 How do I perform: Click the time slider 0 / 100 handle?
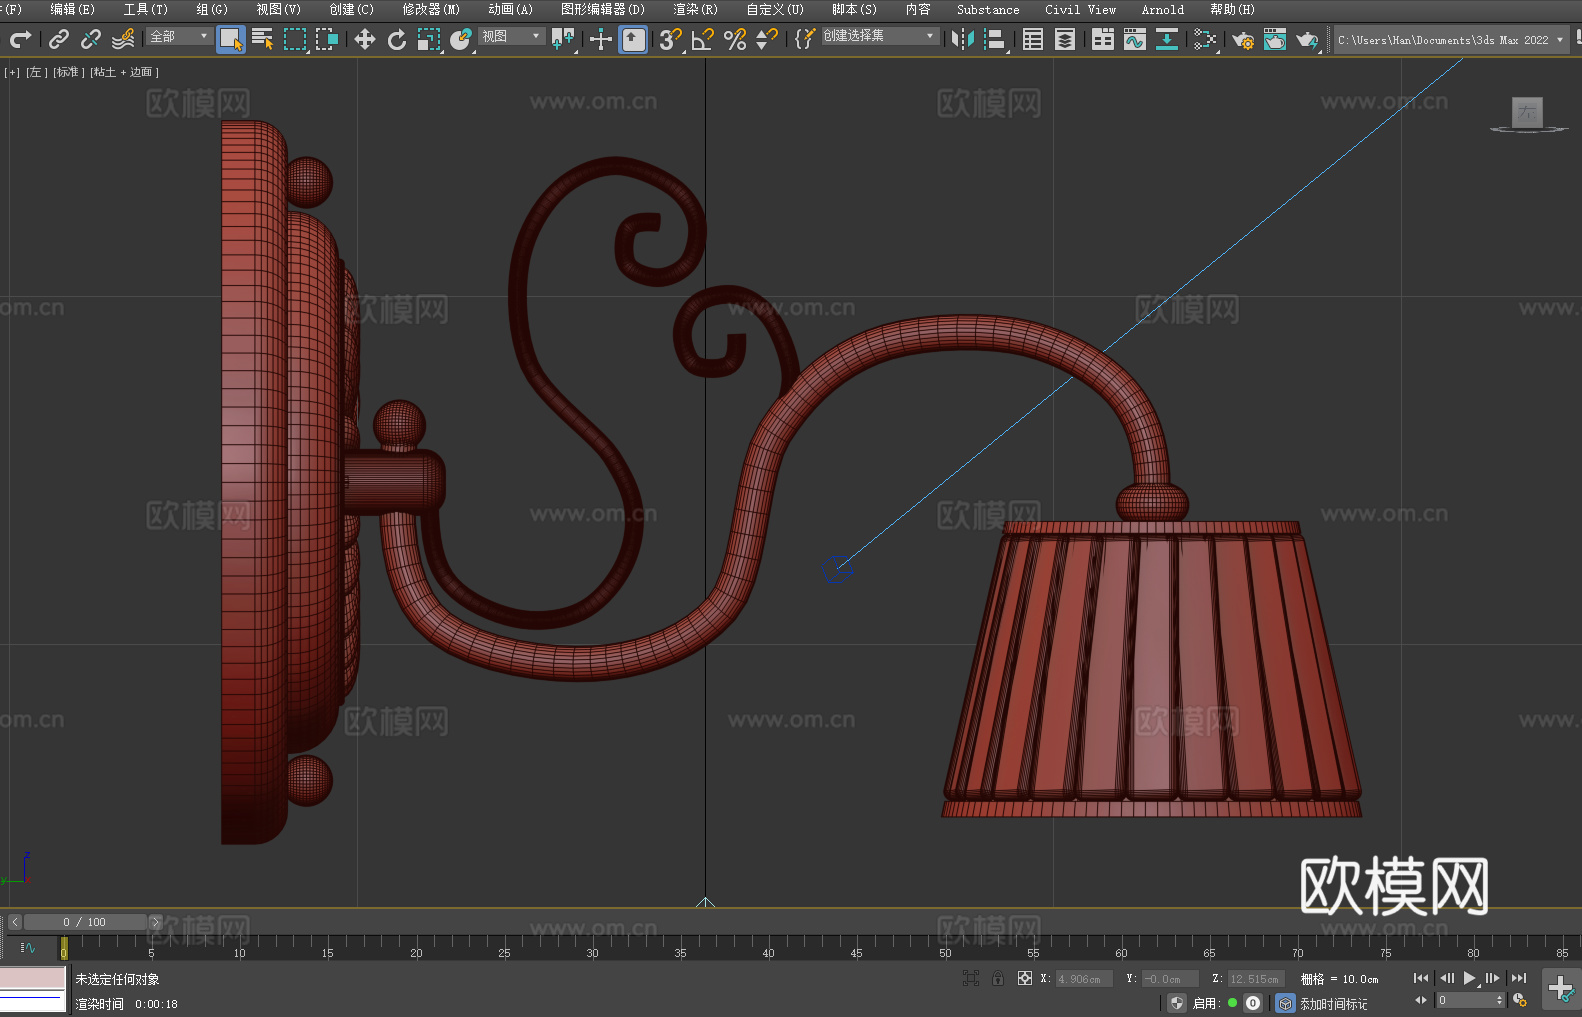coord(84,922)
